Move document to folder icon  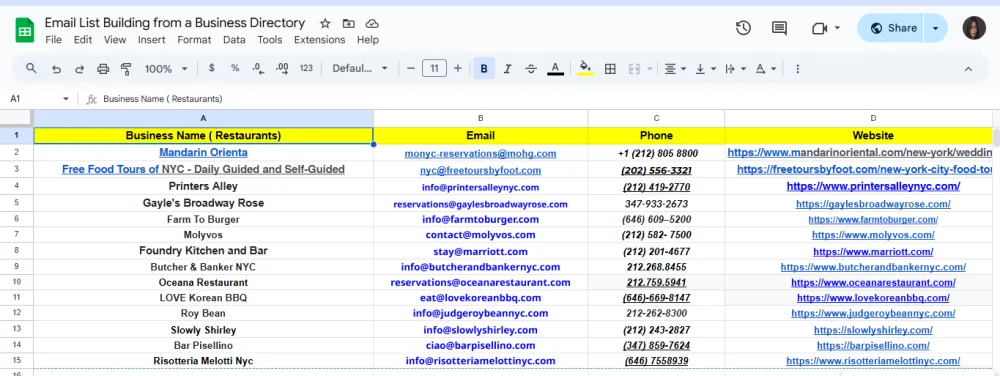click(x=348, y=24)
